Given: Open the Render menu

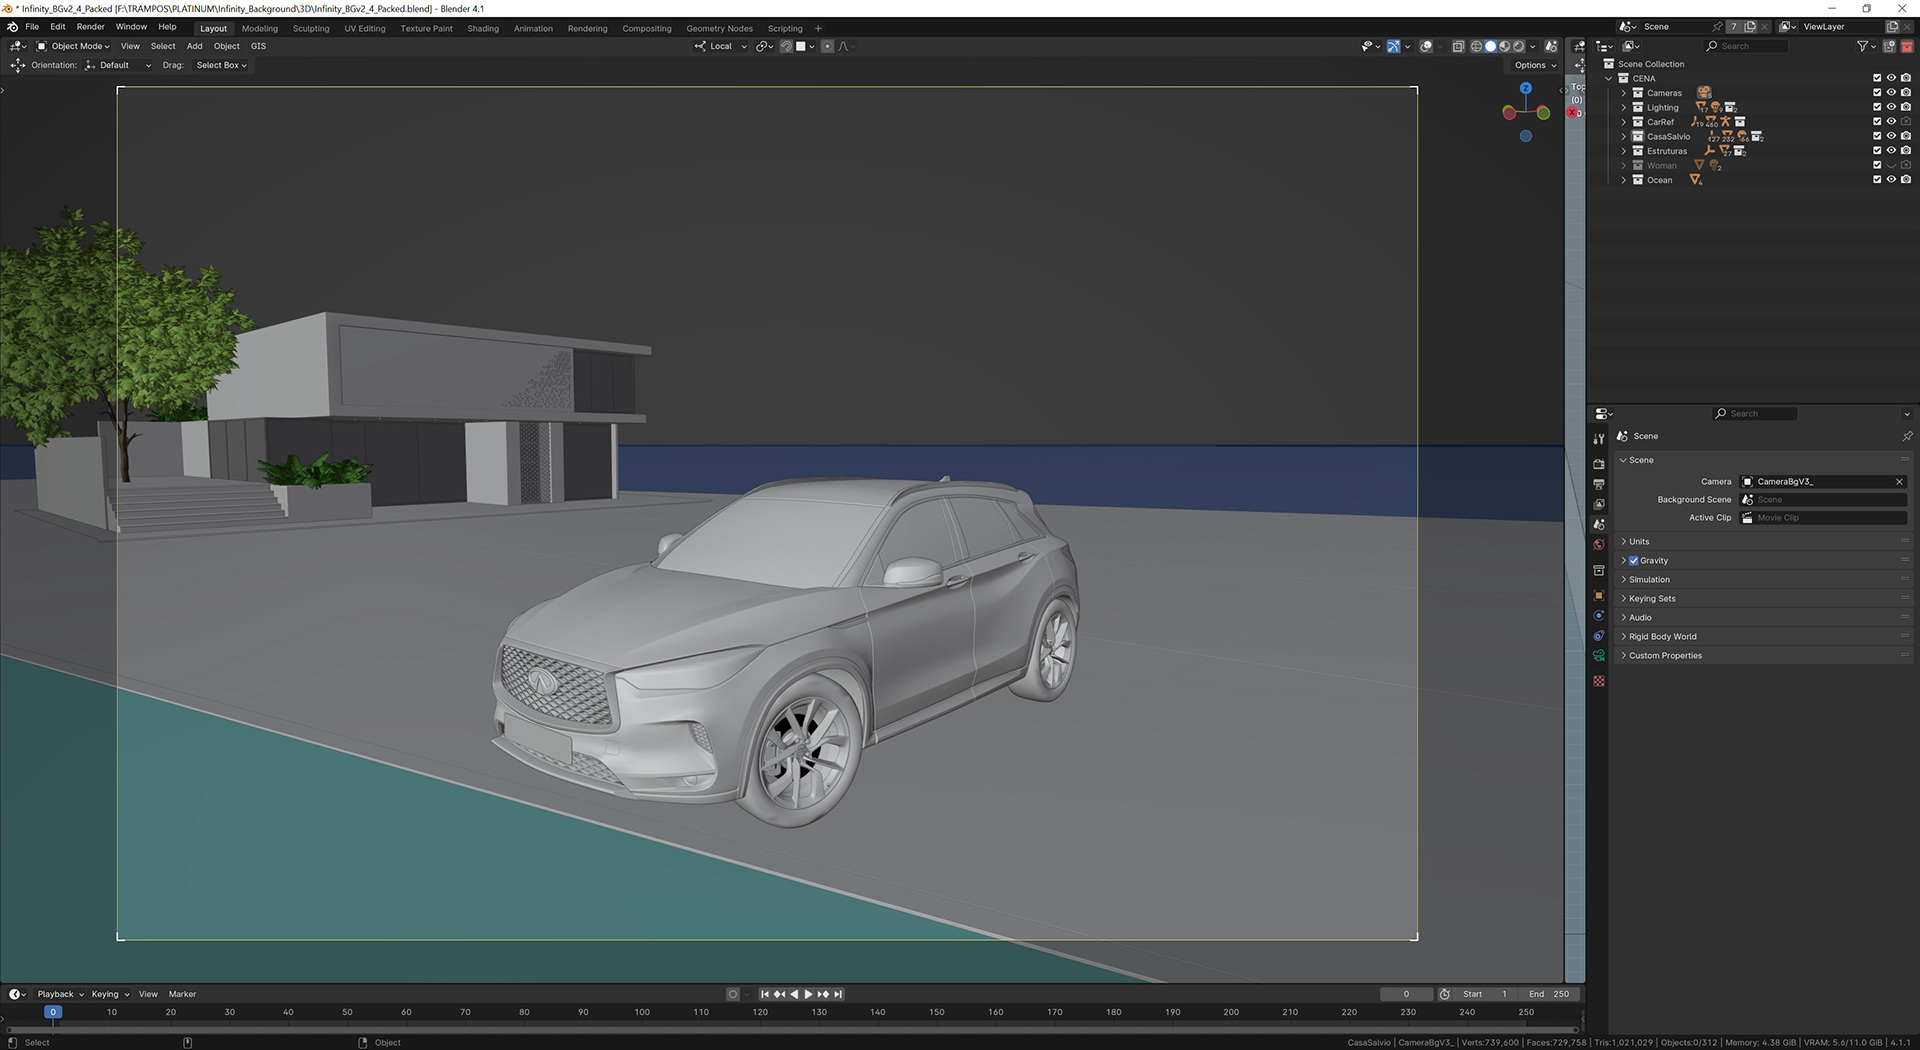Looking at the screenshot, I should [90, 27].
